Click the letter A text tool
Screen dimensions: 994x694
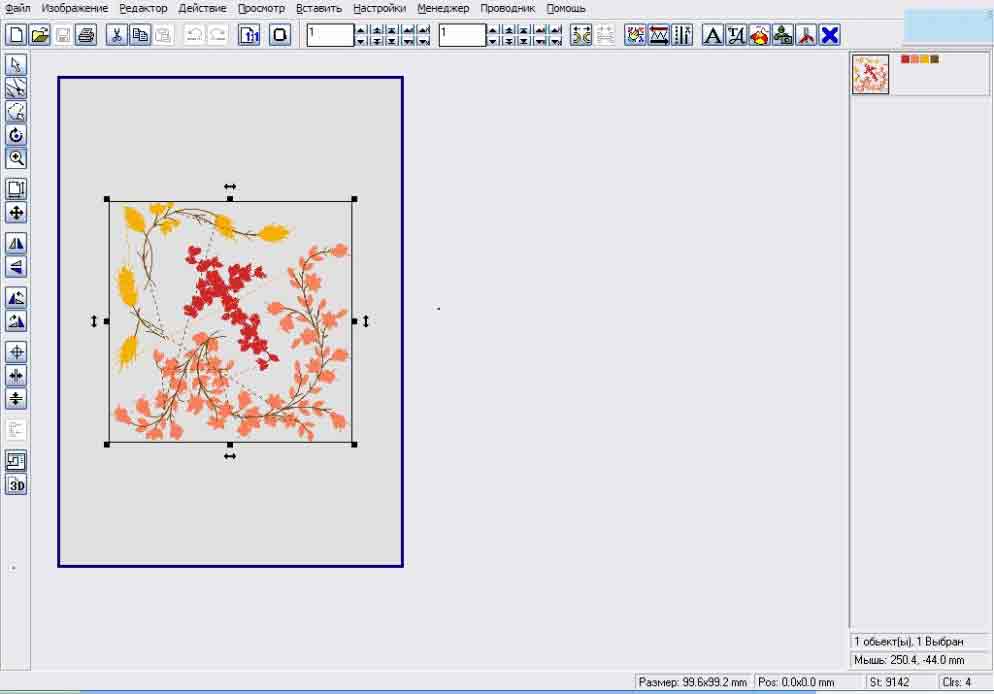pos(712,36)
